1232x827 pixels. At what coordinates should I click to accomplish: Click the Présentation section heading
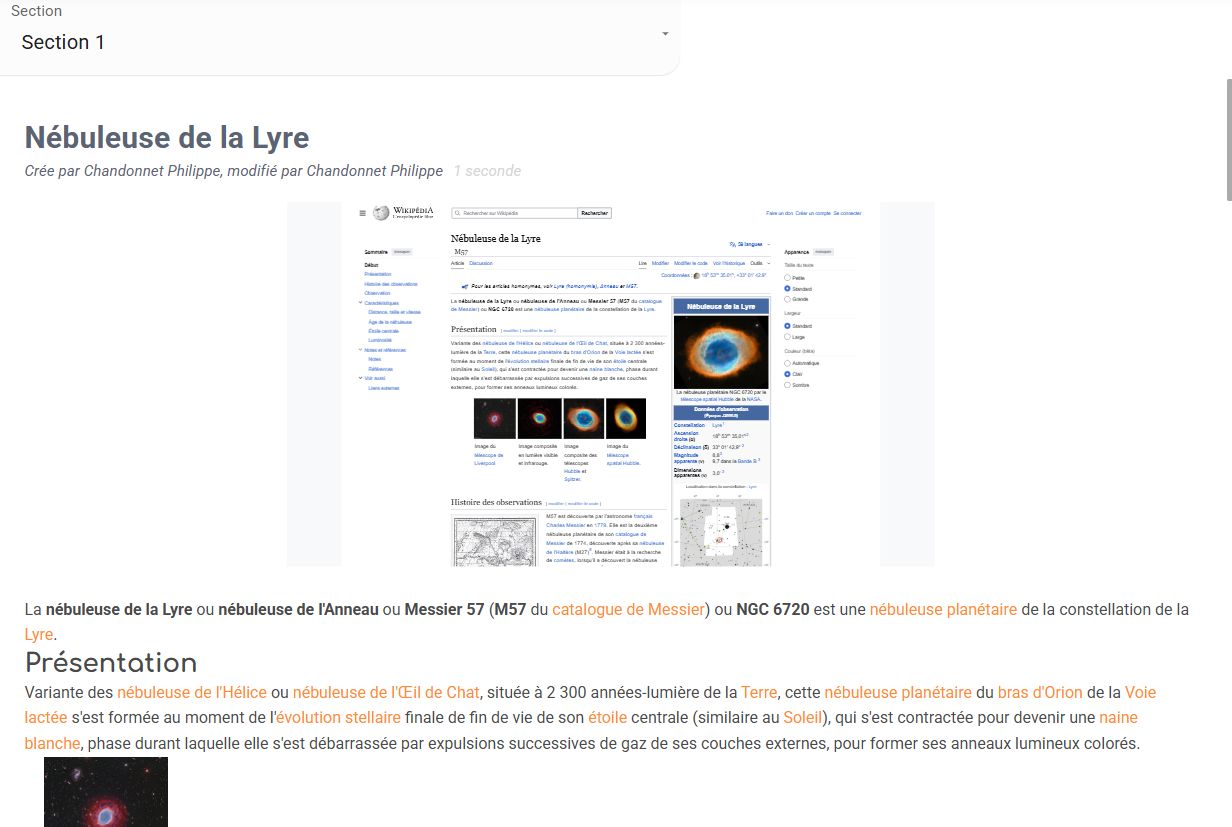tap(111, 662)
